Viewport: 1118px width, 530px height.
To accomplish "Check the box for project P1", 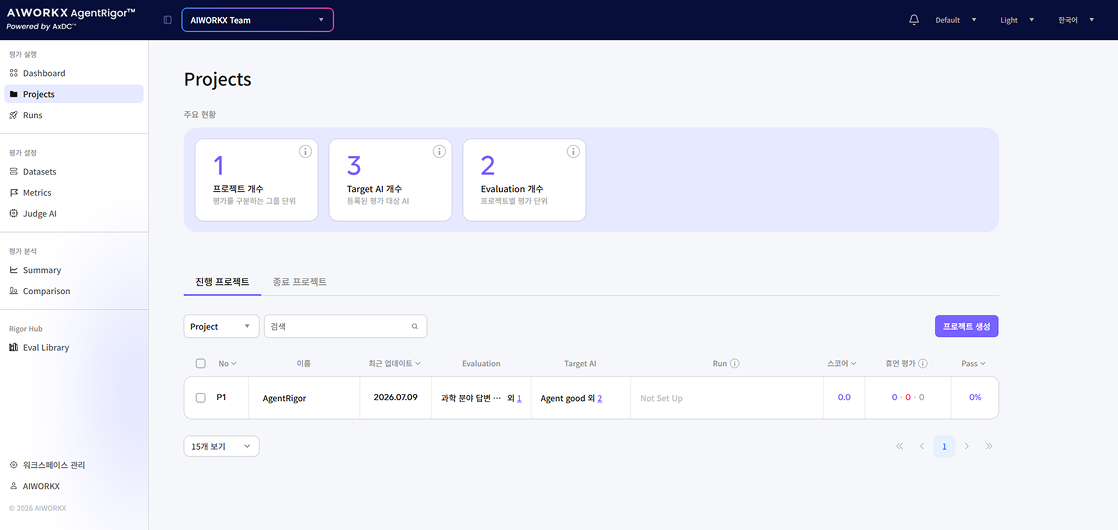I will [201, 398].
